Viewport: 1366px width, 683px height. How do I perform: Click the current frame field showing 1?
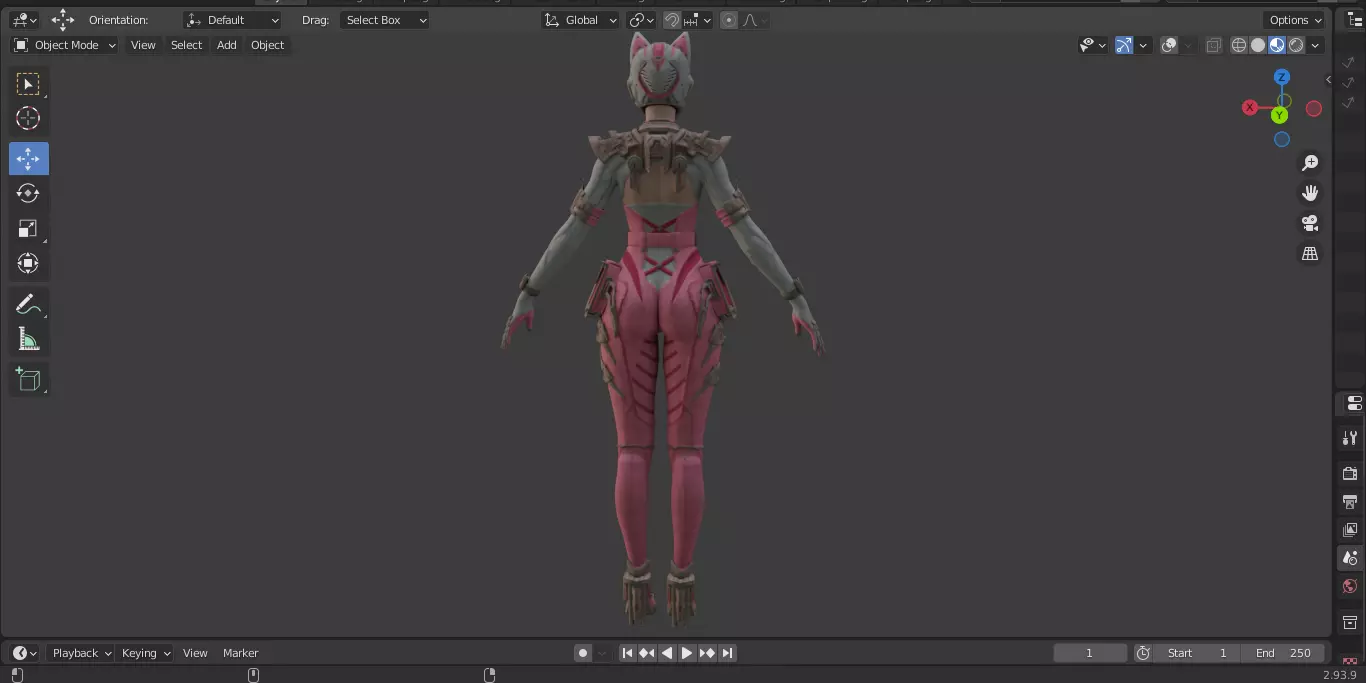[x=1090, y=653]
